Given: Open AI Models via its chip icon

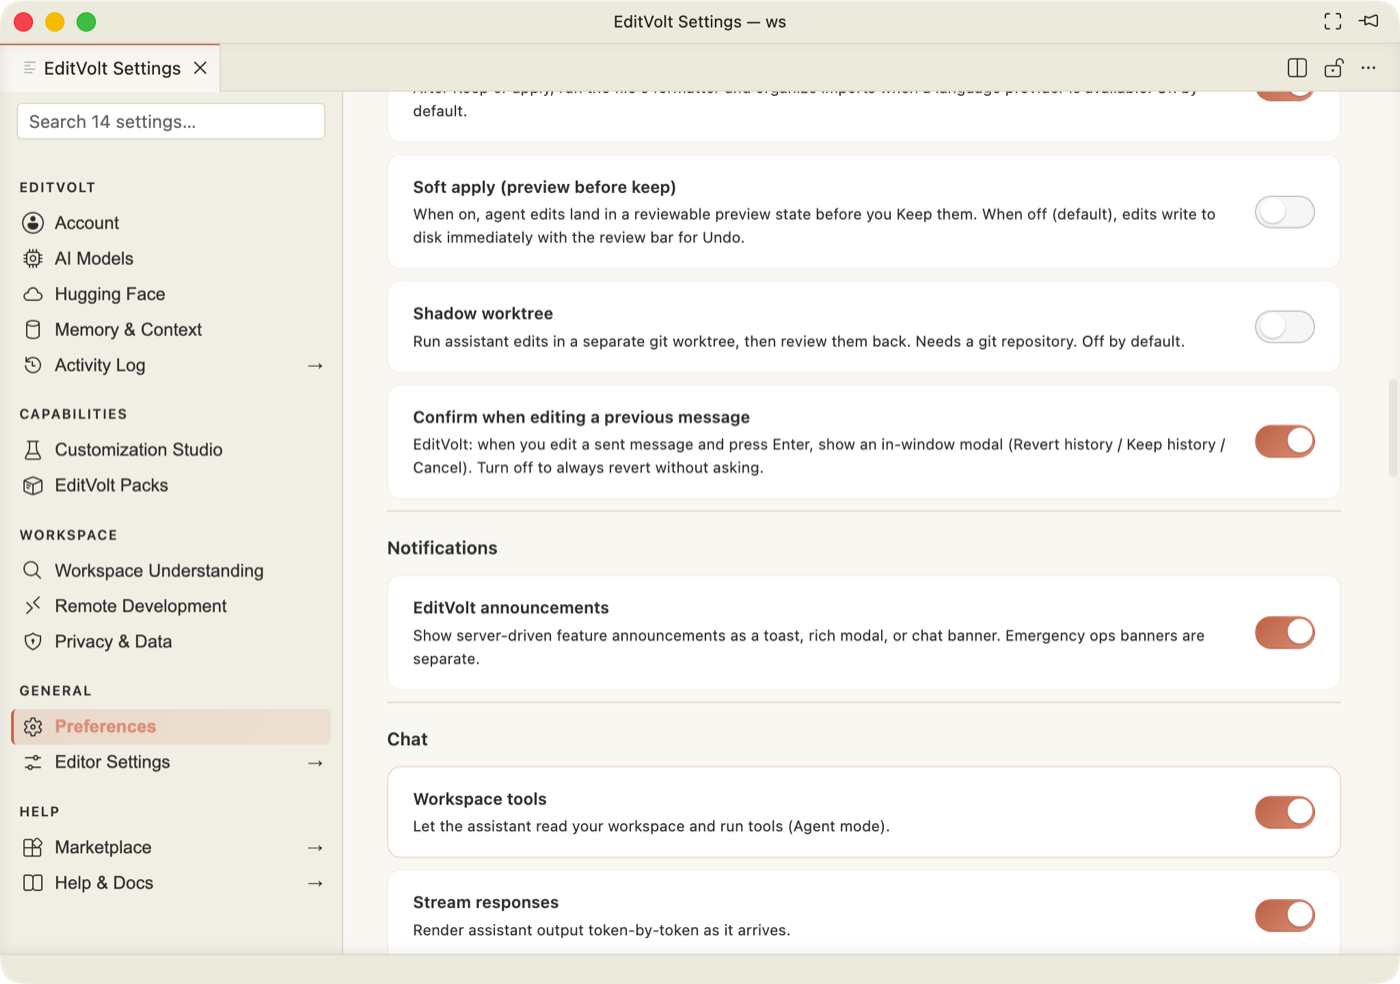Looking at the screenshot, I should coord(33,259).
